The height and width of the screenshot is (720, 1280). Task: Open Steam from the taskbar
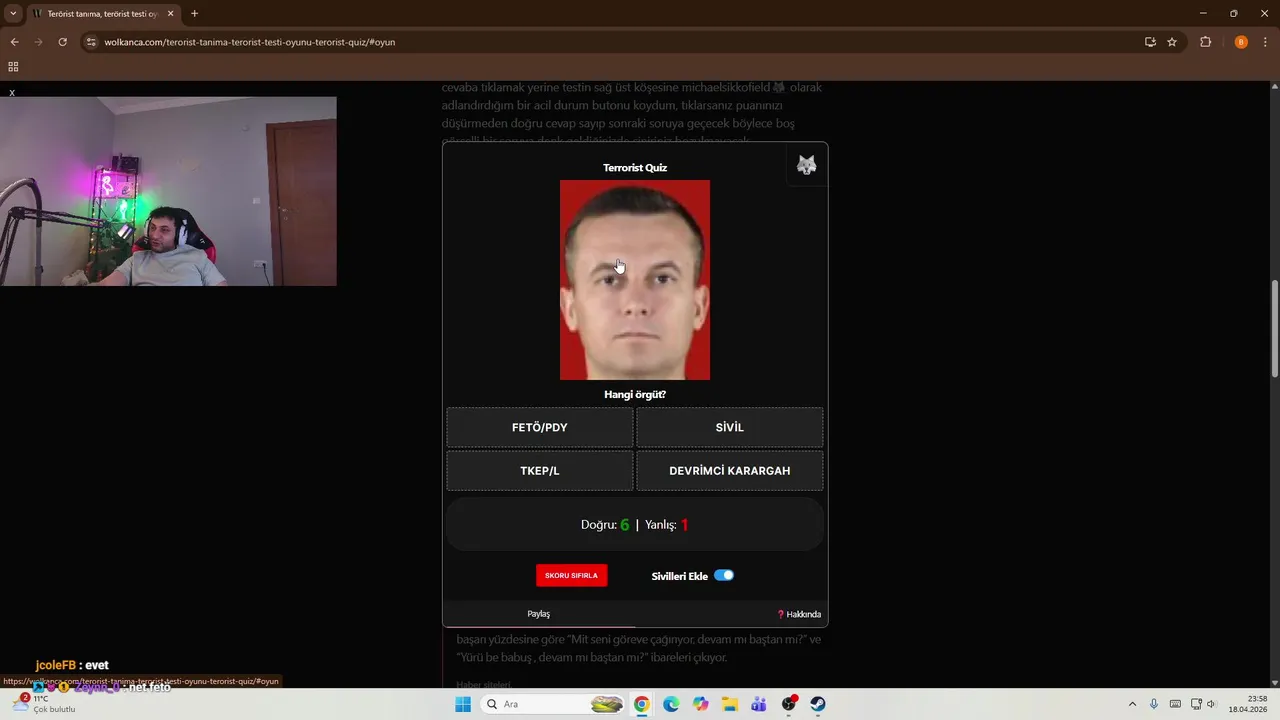pyautogui.click(x=818, y=704)
